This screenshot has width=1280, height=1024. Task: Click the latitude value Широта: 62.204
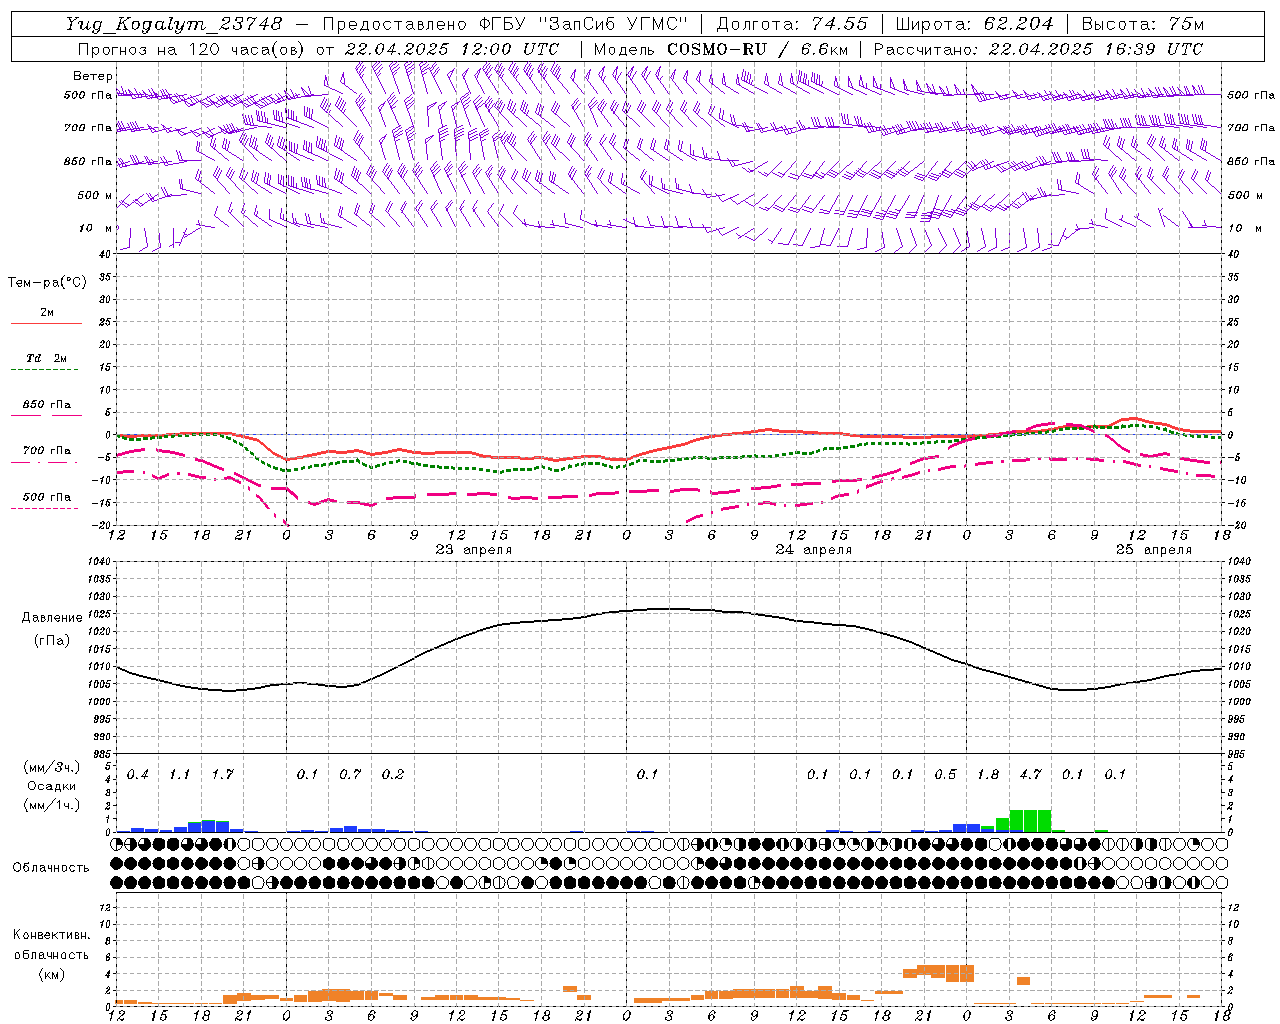tap(974, 24)
